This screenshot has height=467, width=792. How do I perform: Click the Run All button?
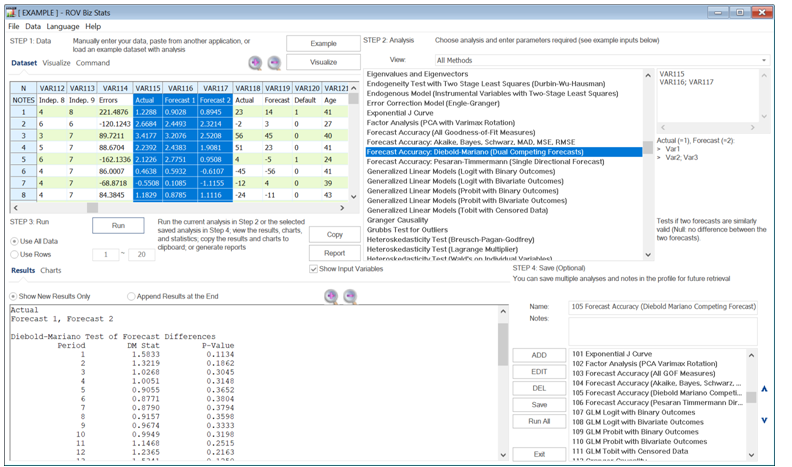coord(539,421)
